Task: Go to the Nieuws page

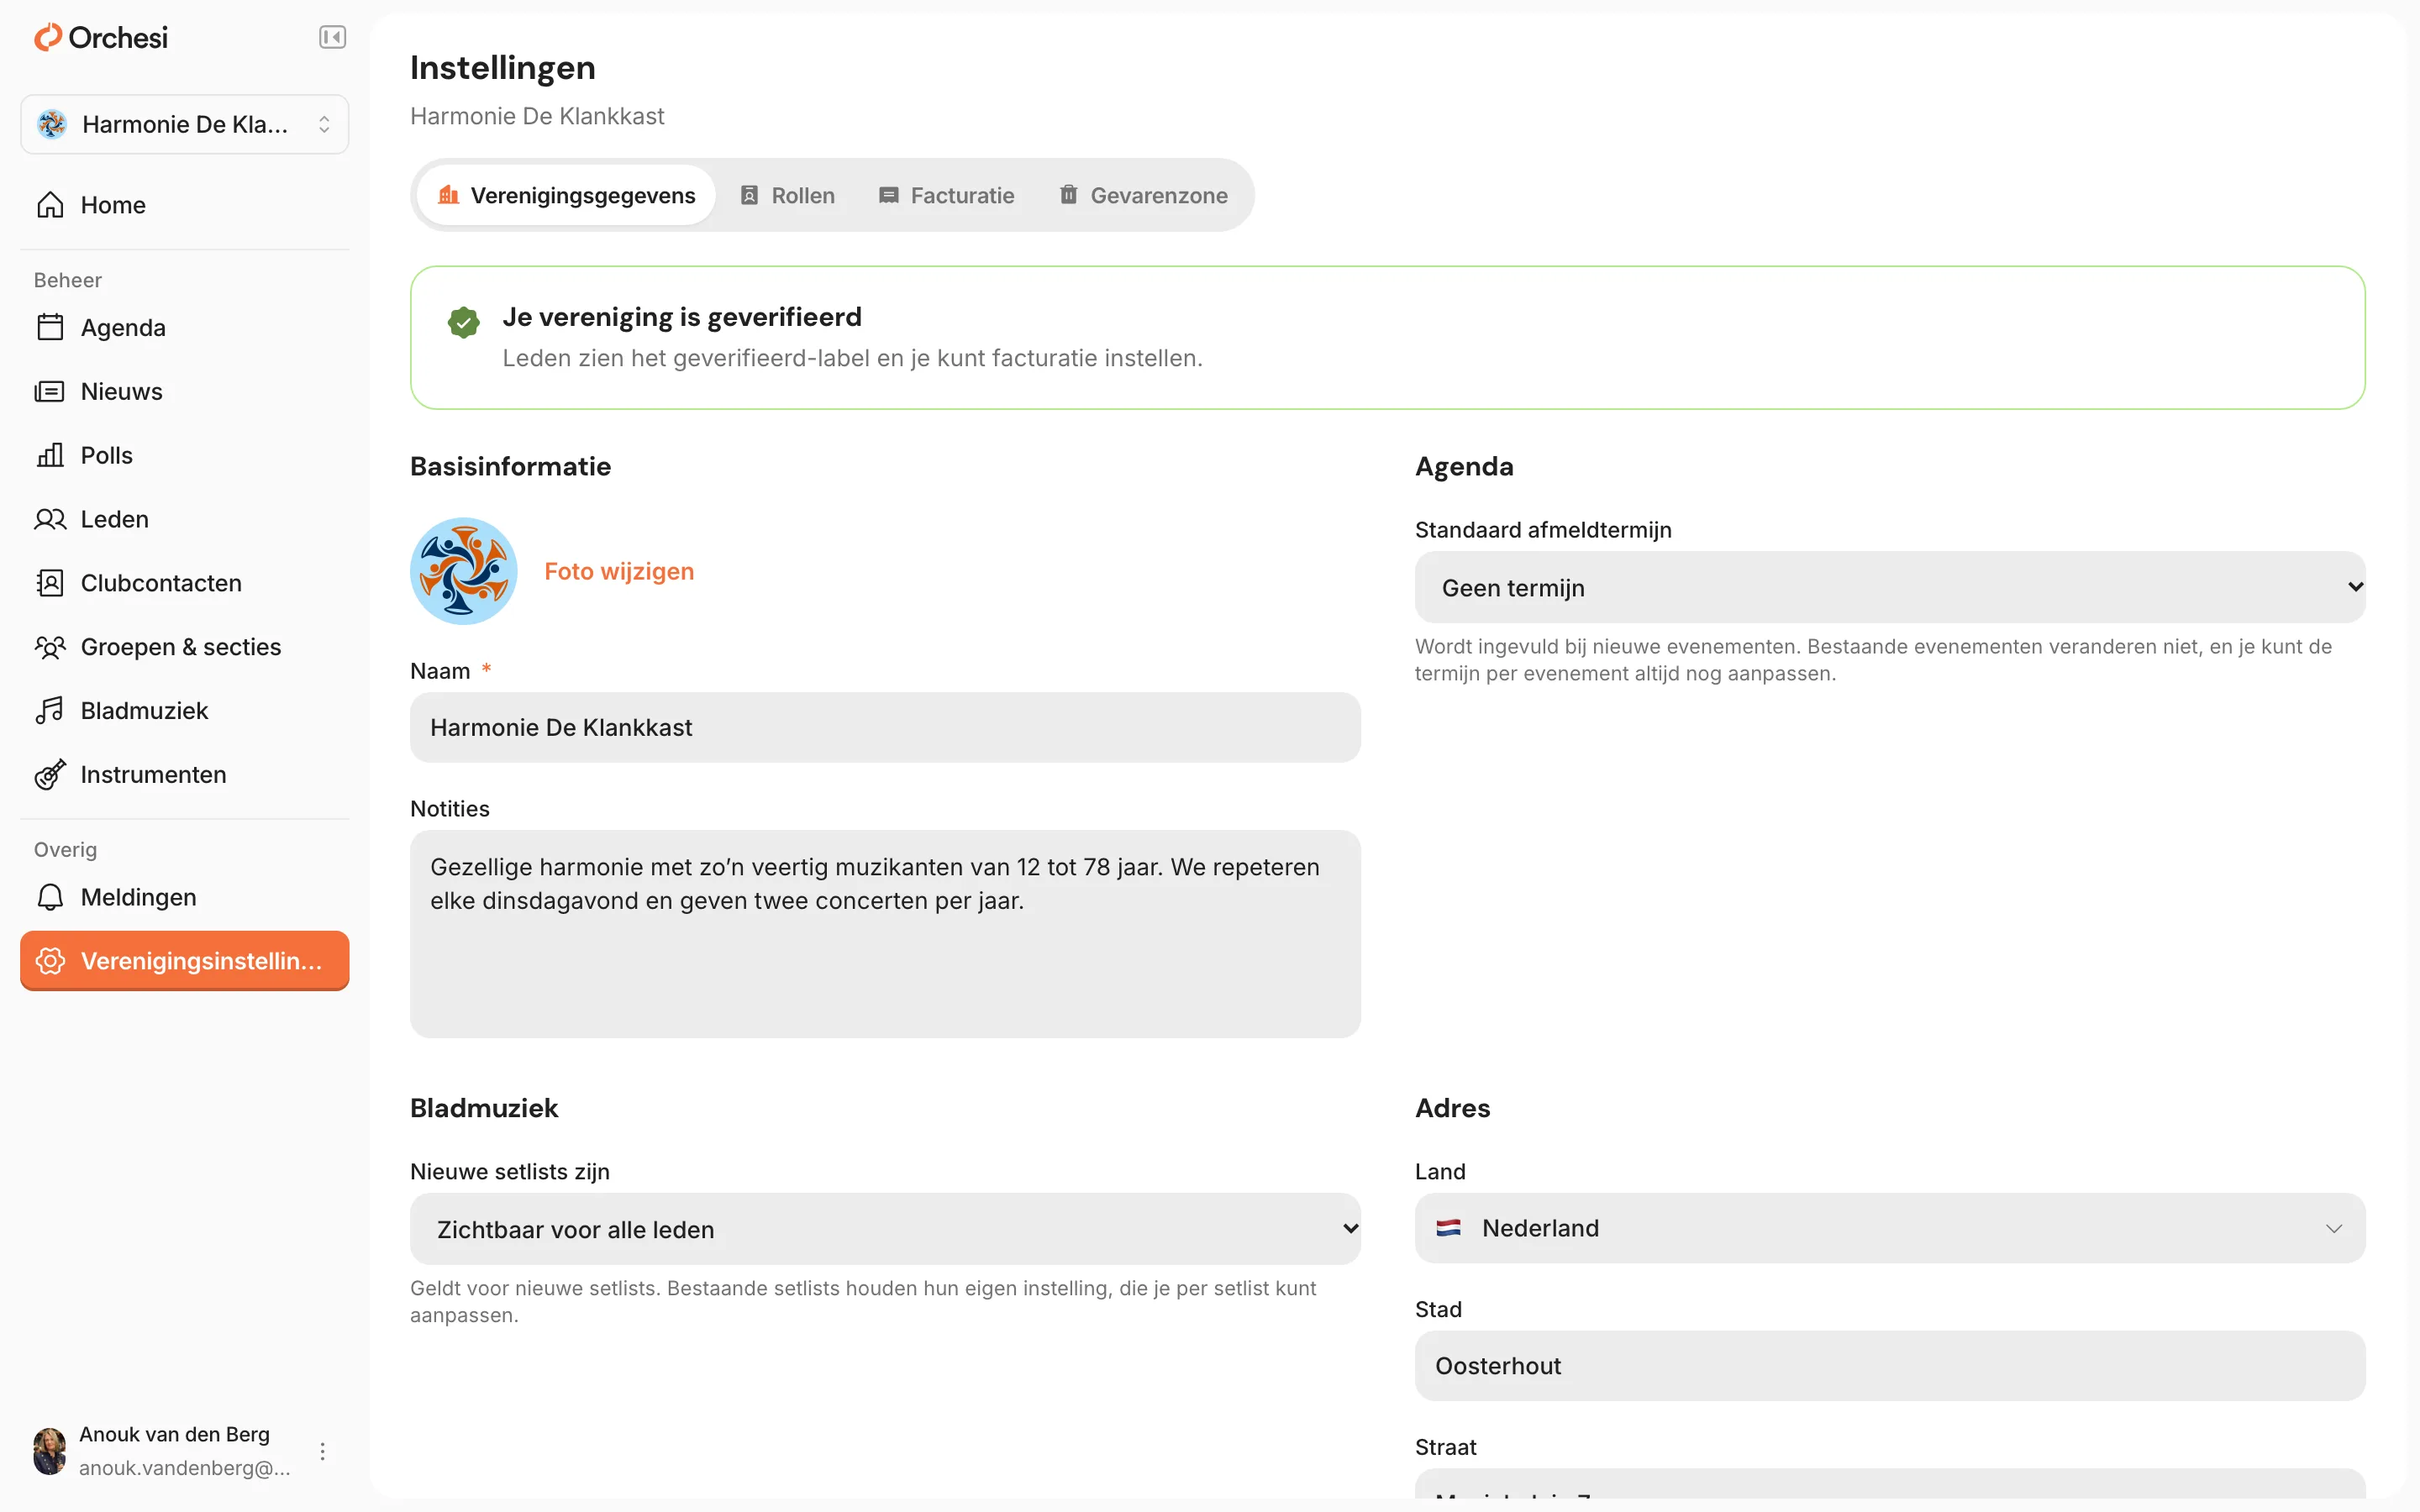Action: [x=185, y=391]
